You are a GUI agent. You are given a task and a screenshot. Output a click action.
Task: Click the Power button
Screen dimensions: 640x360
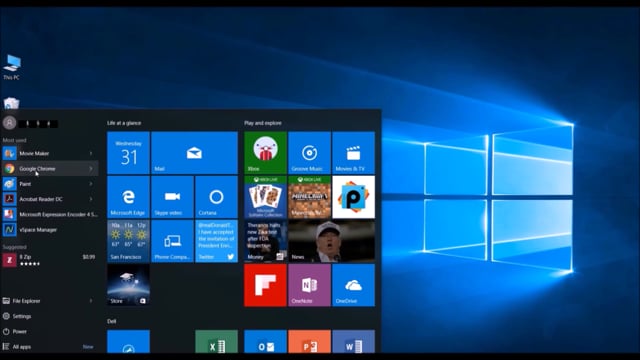point(50,331)
